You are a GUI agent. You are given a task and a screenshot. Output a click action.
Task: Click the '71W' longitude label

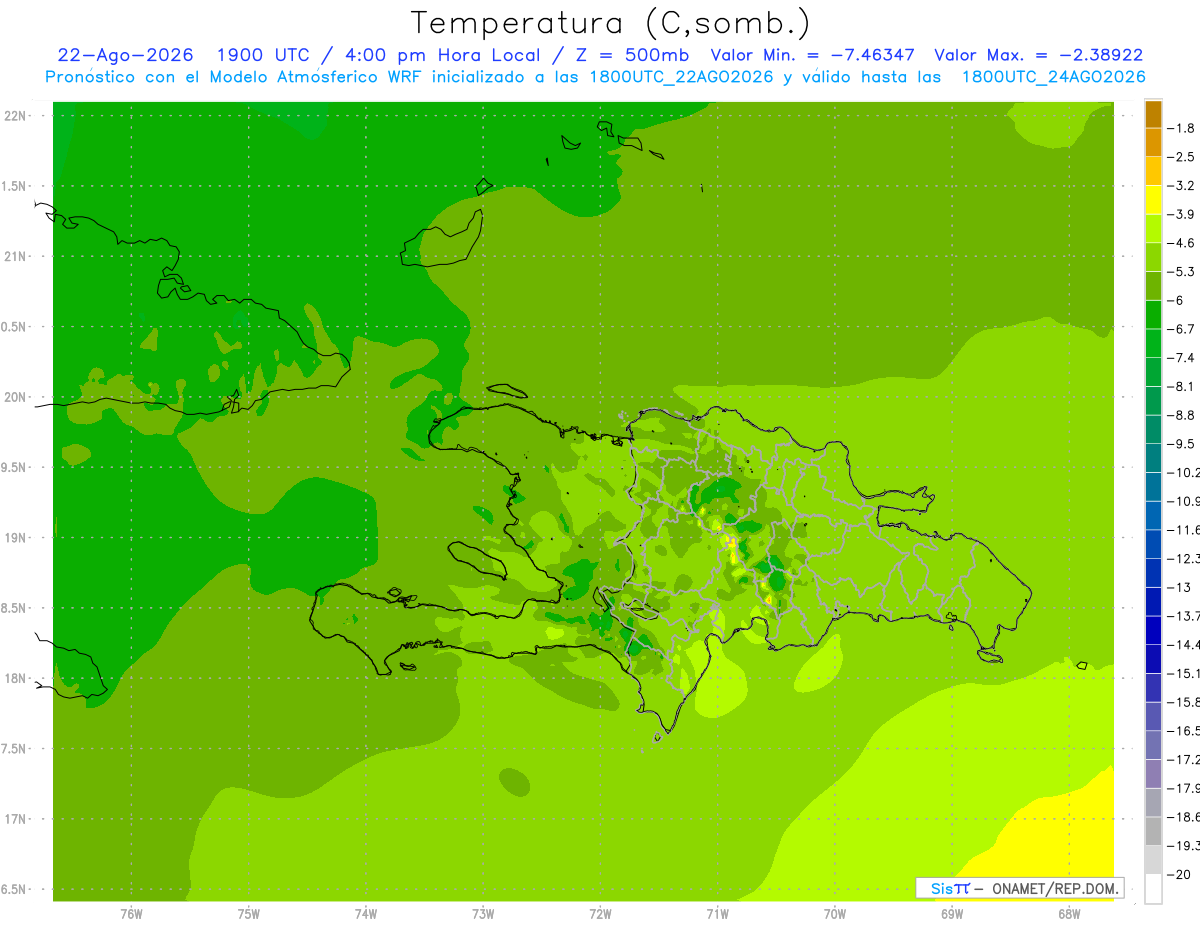[x=717, y=914]
